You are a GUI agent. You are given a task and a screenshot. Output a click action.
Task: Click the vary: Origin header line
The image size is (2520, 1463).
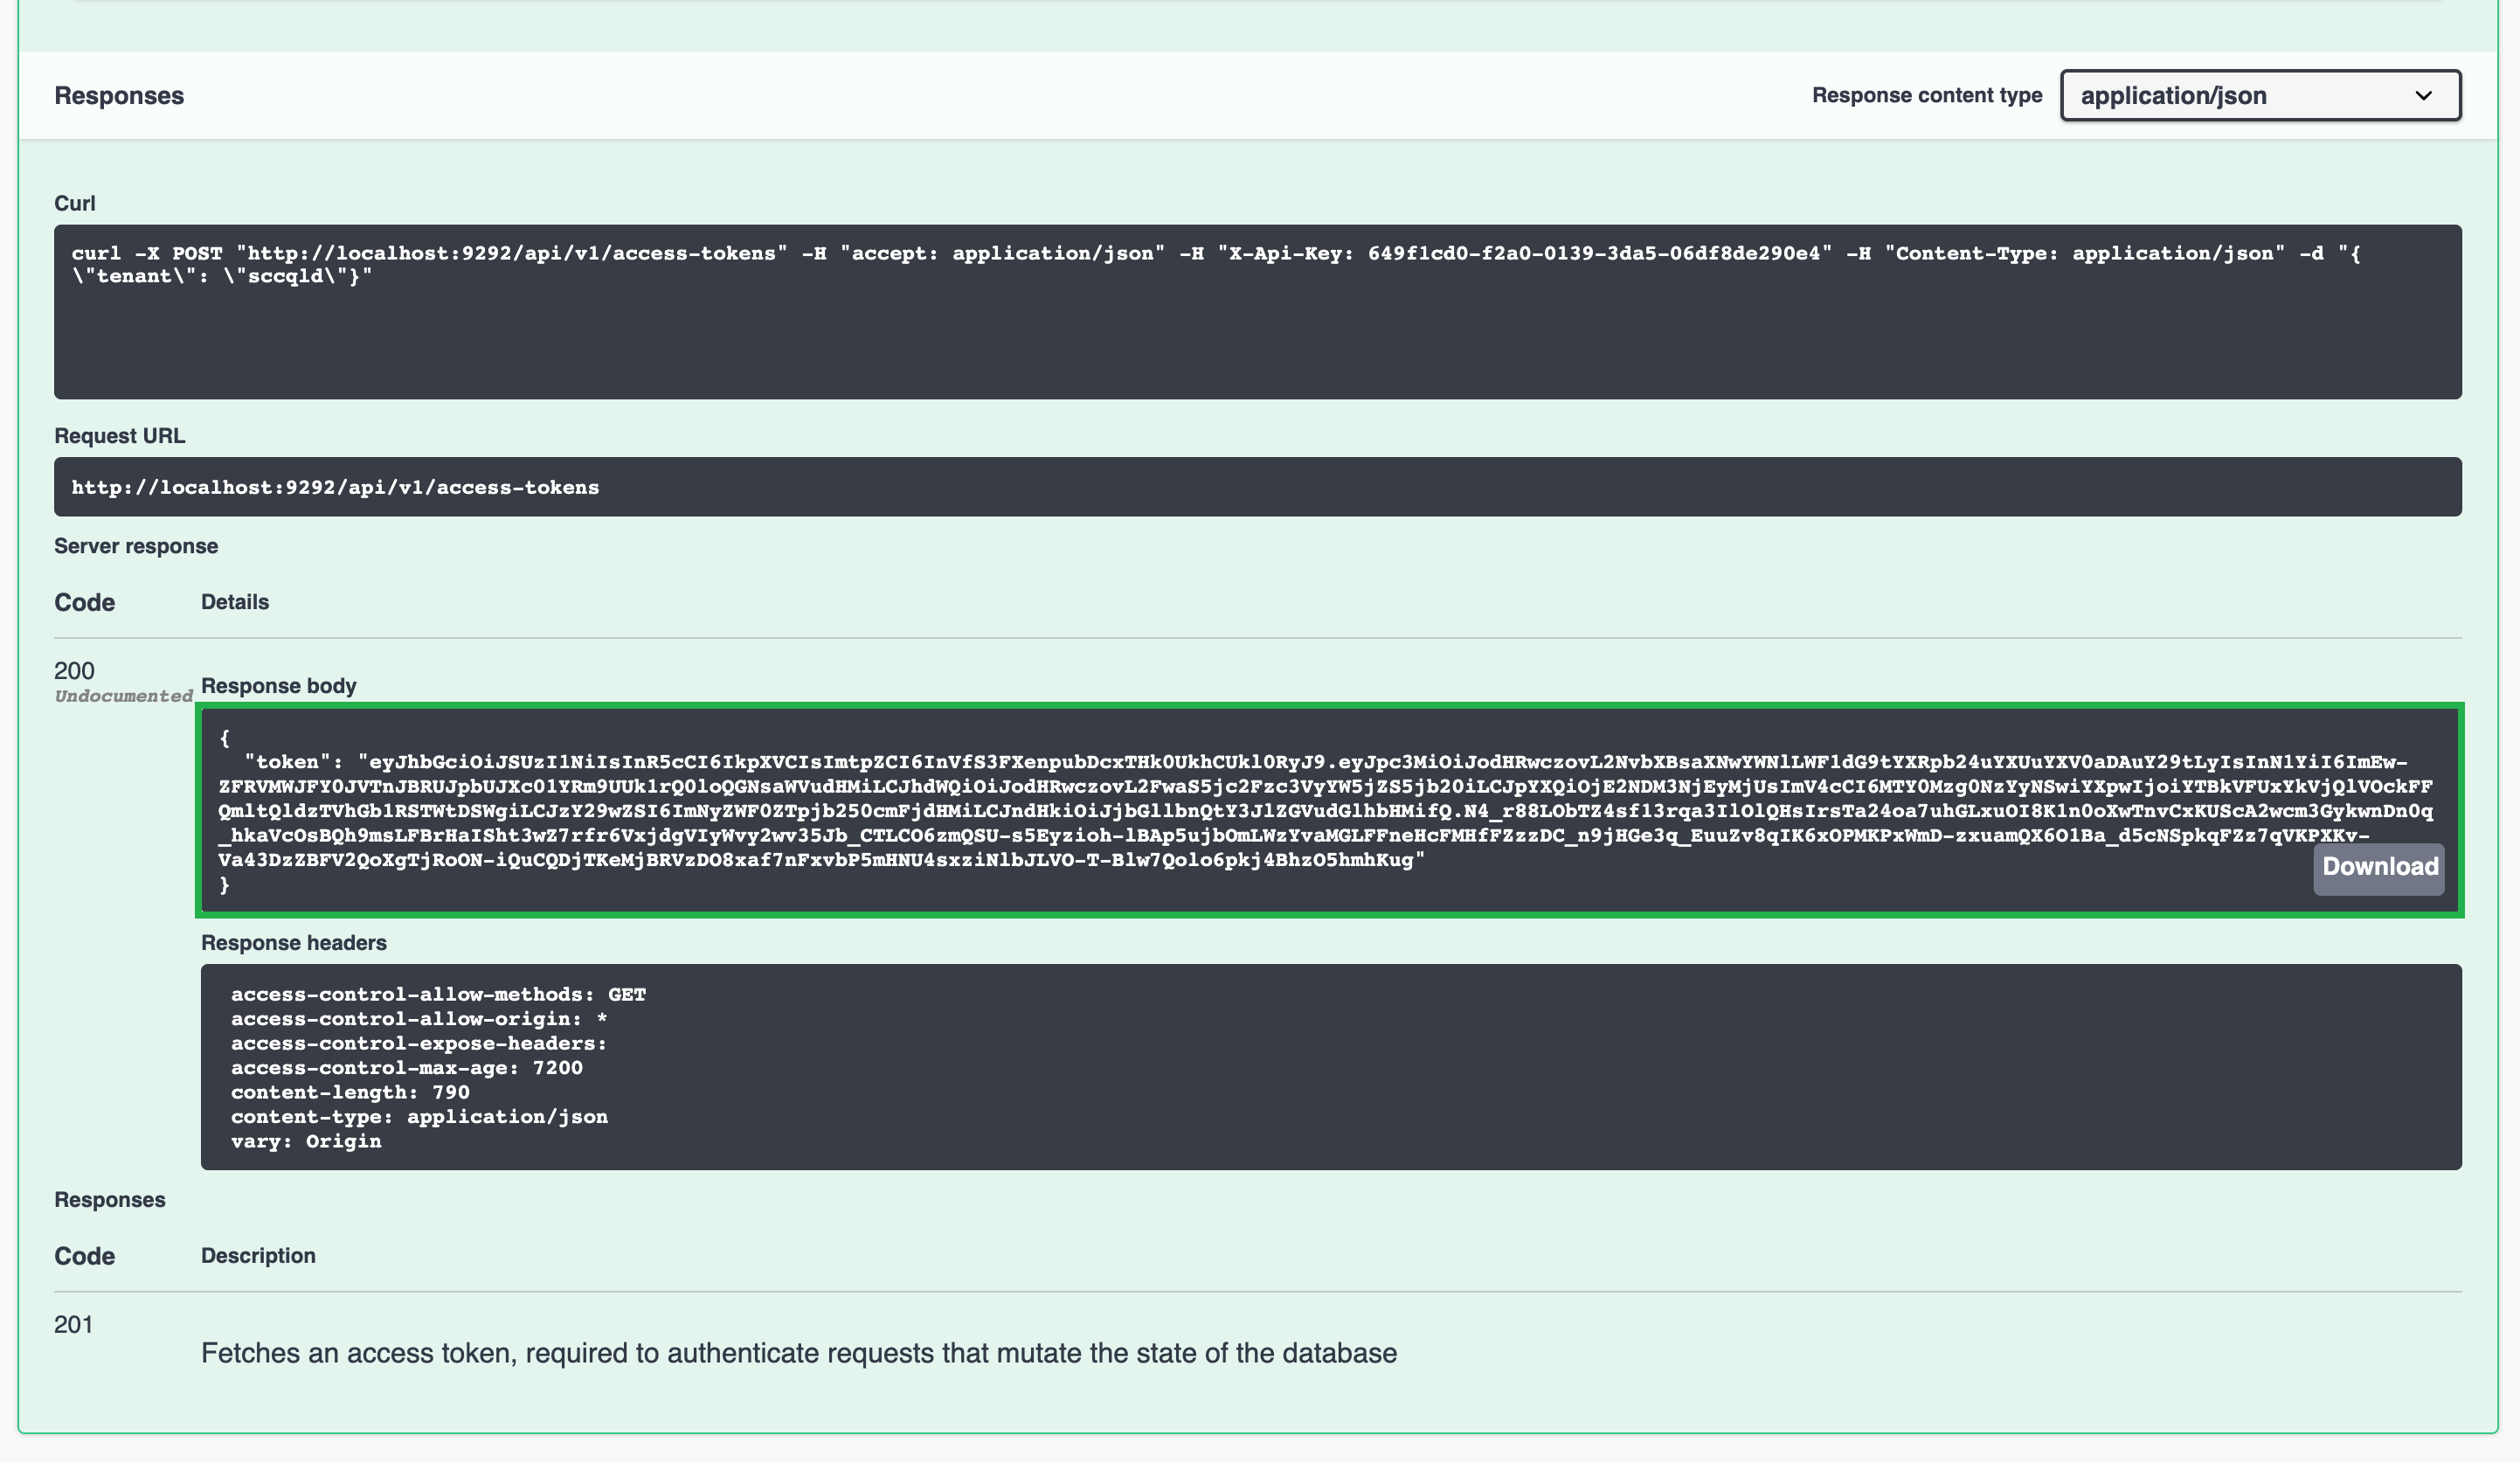click(x=306, y=1141)
